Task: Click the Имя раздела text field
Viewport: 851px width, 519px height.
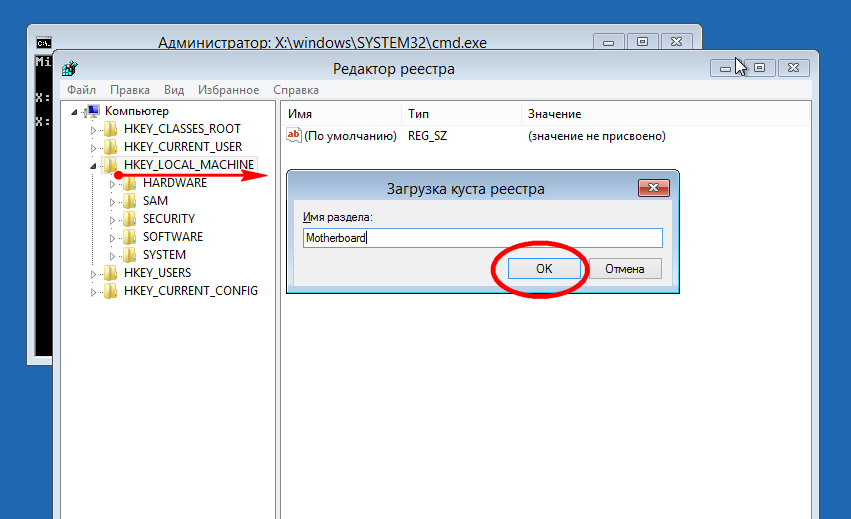Action: click(x=482, y=238)
